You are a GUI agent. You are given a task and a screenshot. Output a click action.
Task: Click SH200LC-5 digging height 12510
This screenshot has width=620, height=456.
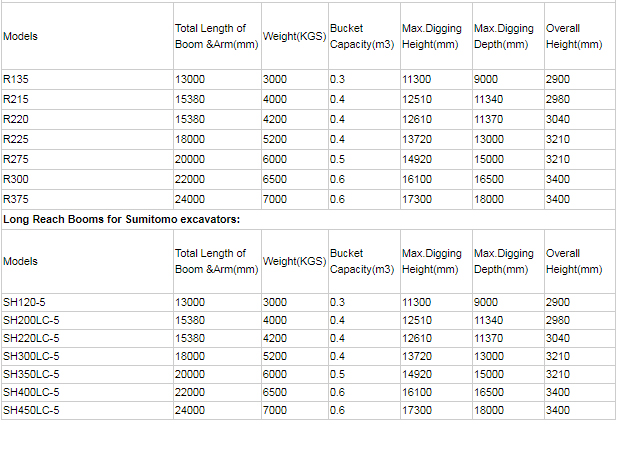[417, 320]
